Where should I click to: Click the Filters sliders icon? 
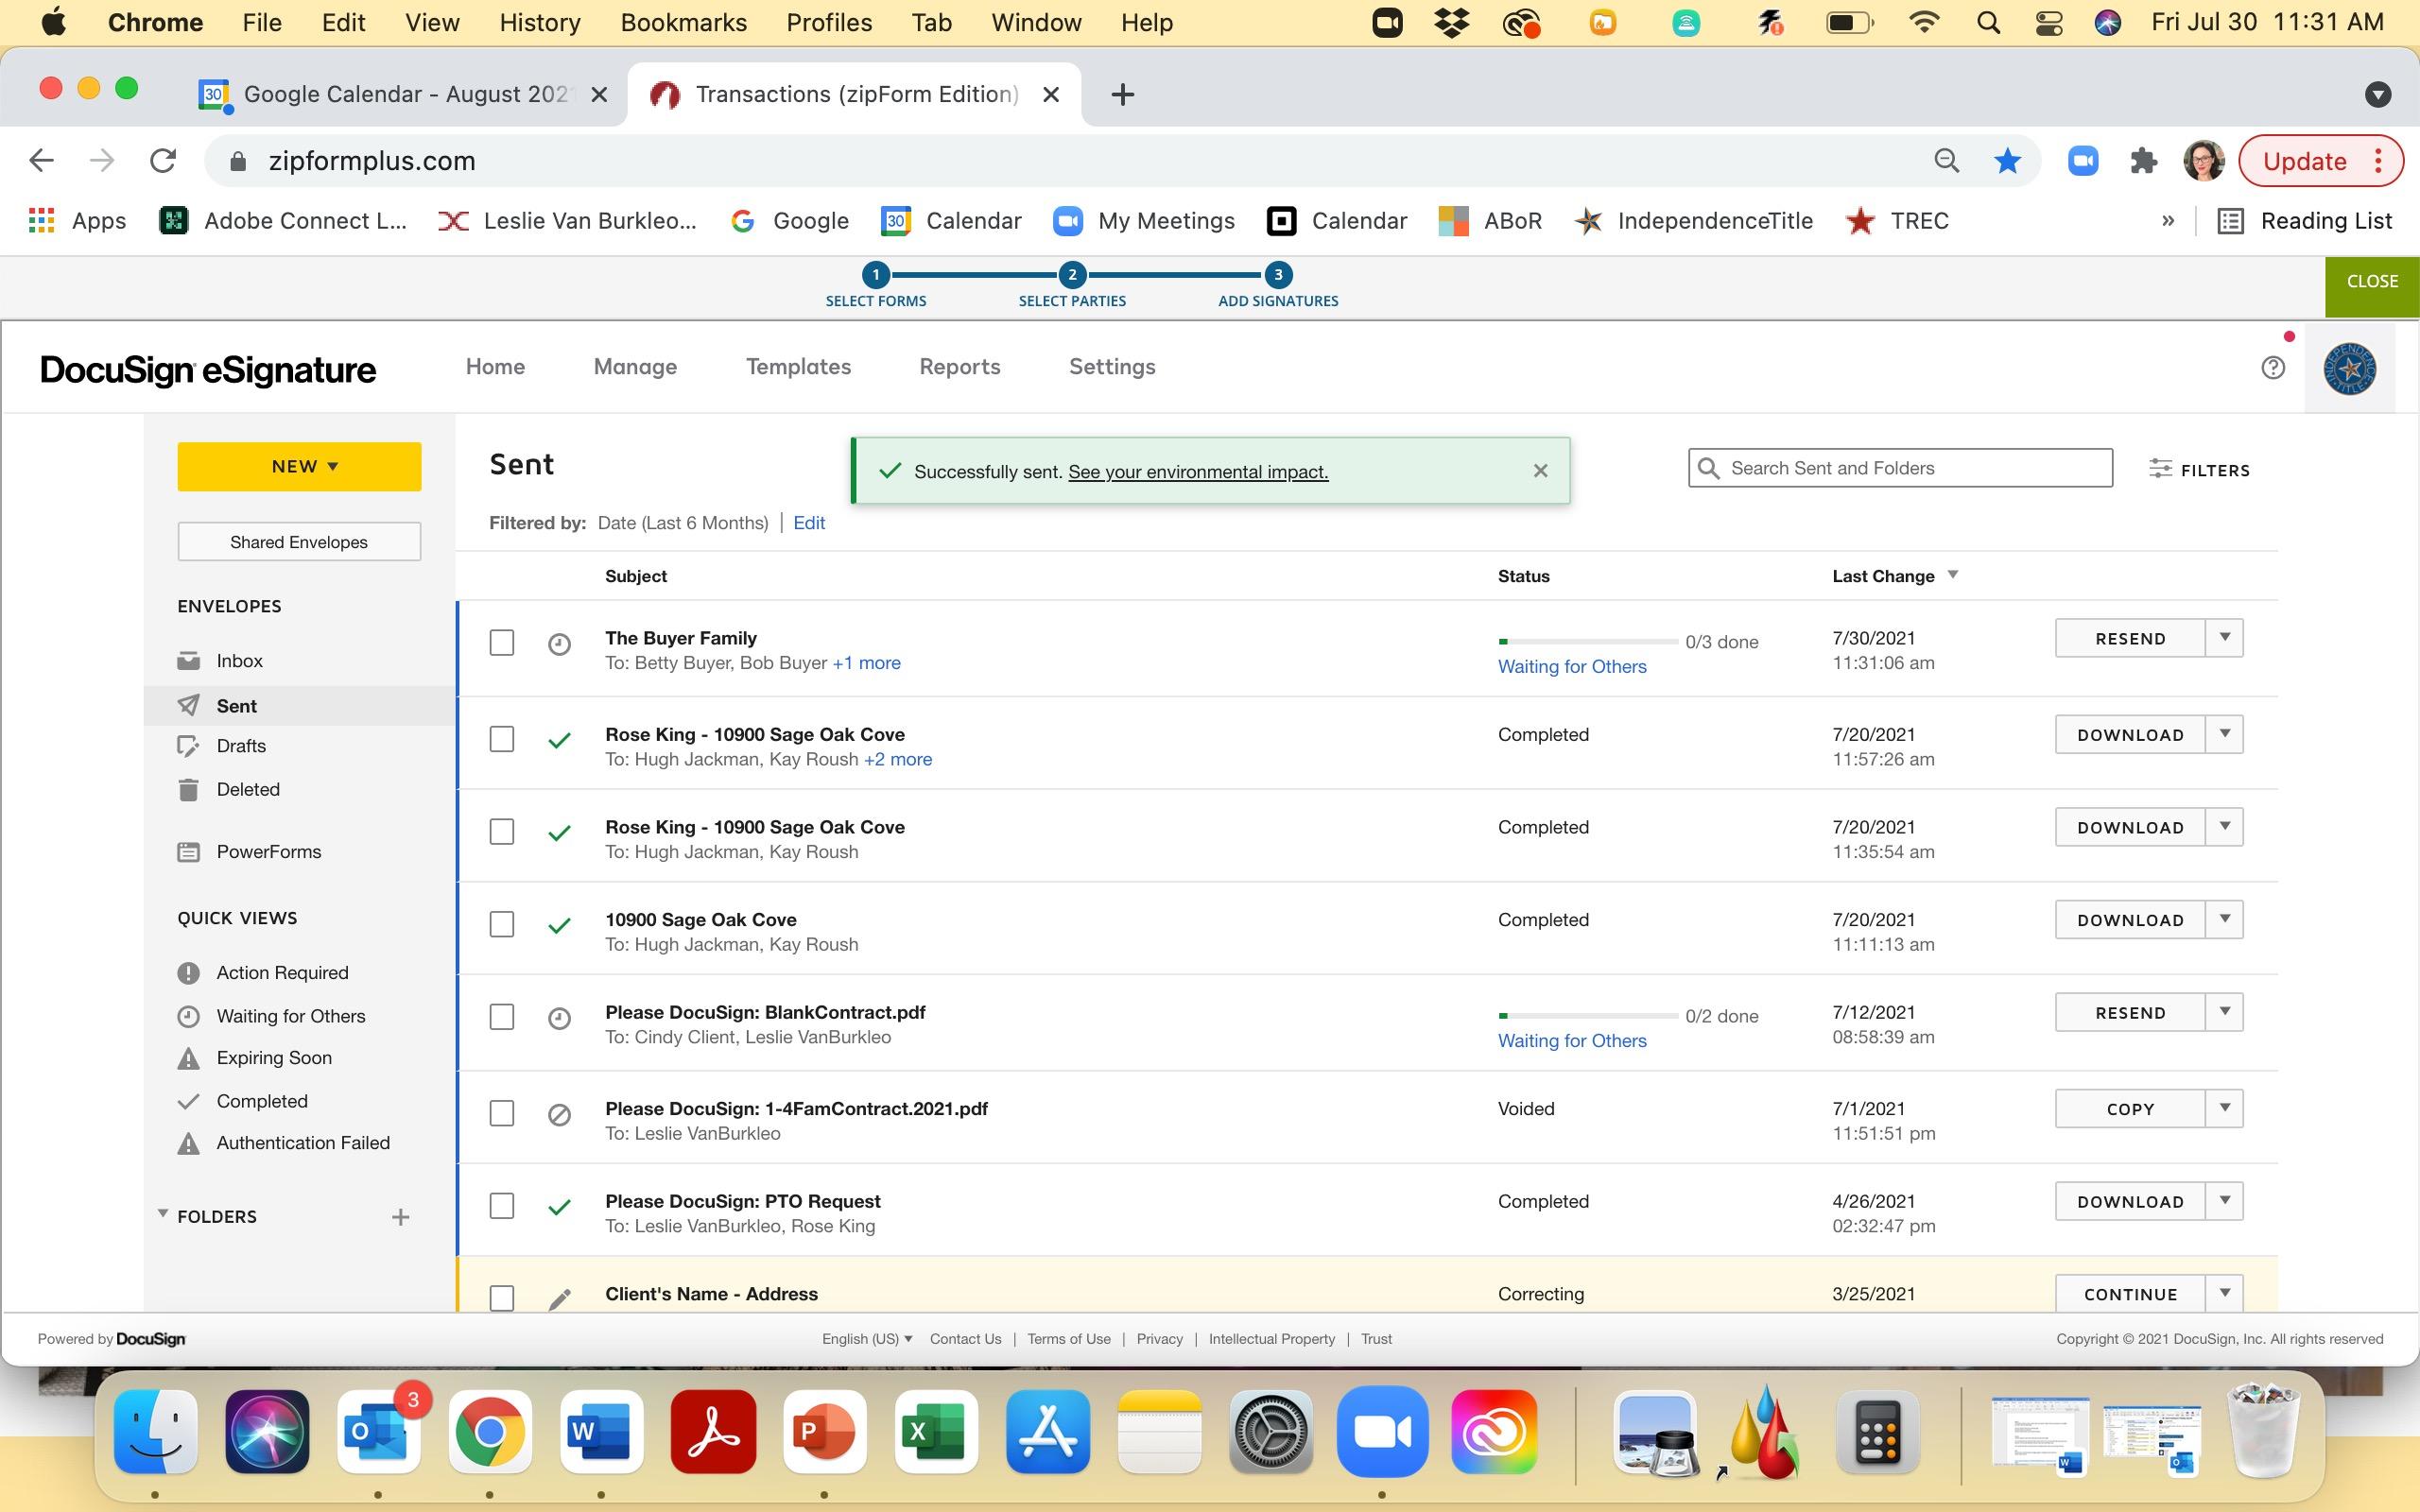[2160, 469]
